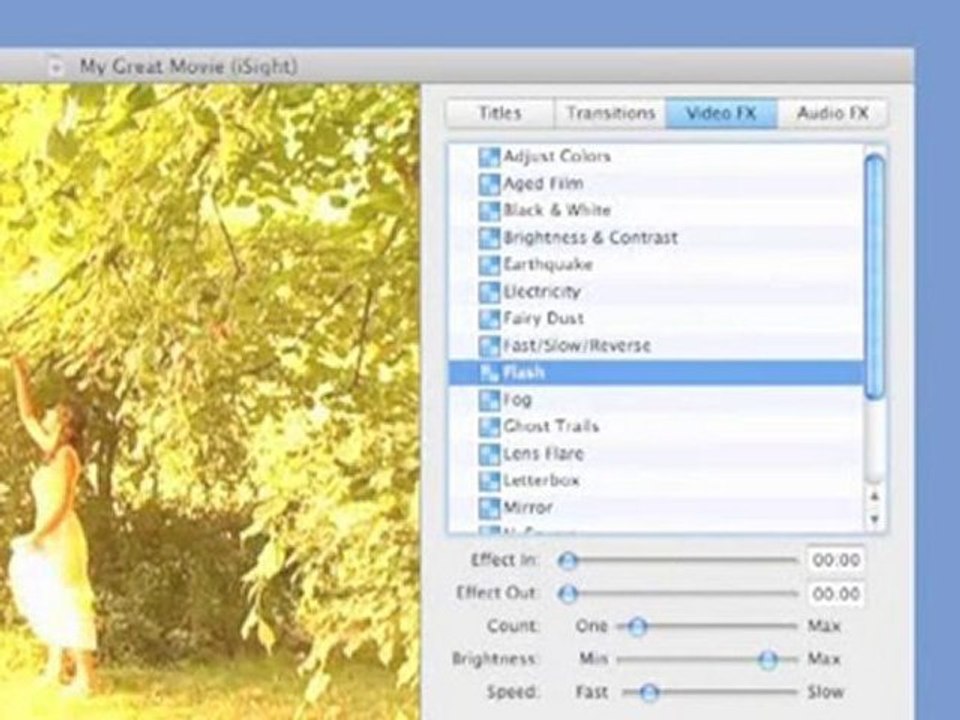Select Fog effect label
Viewport: 960px width, 720px height.
tap(517, 400)
